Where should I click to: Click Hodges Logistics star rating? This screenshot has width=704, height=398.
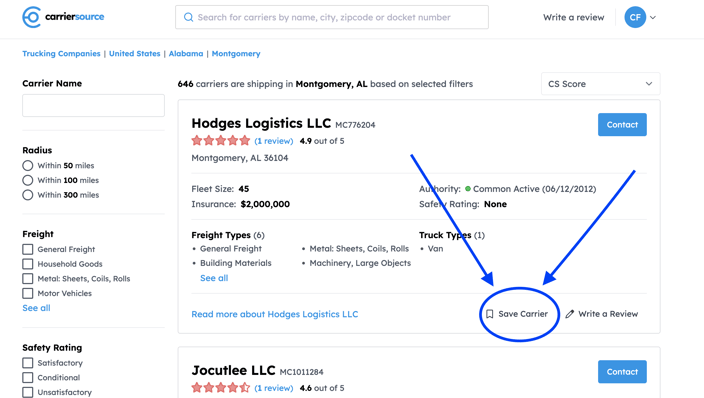220,141
